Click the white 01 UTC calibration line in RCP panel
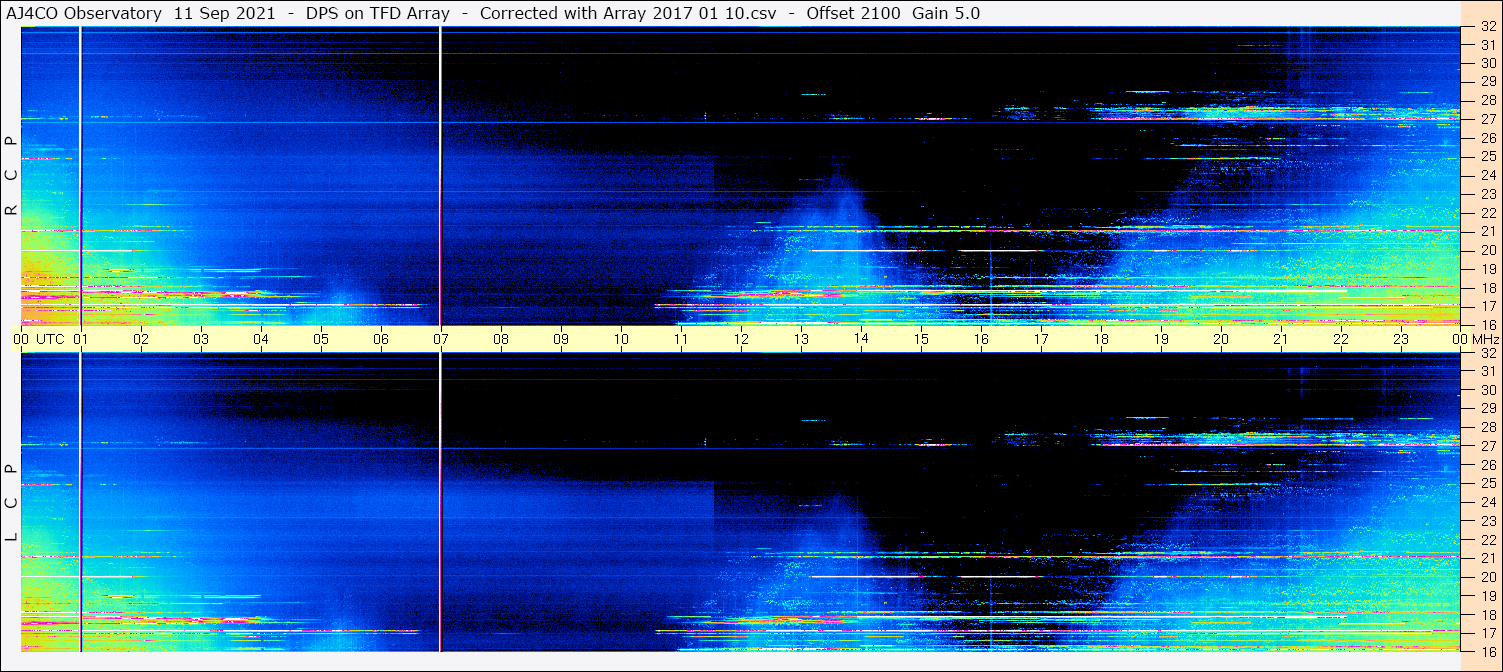Image resolution: width=1503 pixels, height=672 pixels. click(x=80, y=176)
